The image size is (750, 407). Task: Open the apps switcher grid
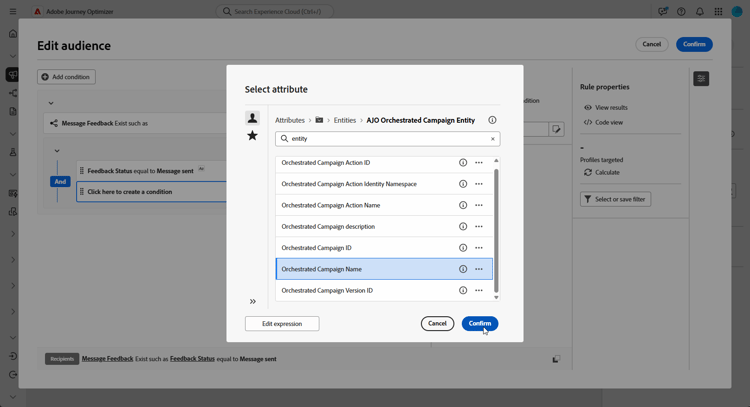click(x=718, y=11)
